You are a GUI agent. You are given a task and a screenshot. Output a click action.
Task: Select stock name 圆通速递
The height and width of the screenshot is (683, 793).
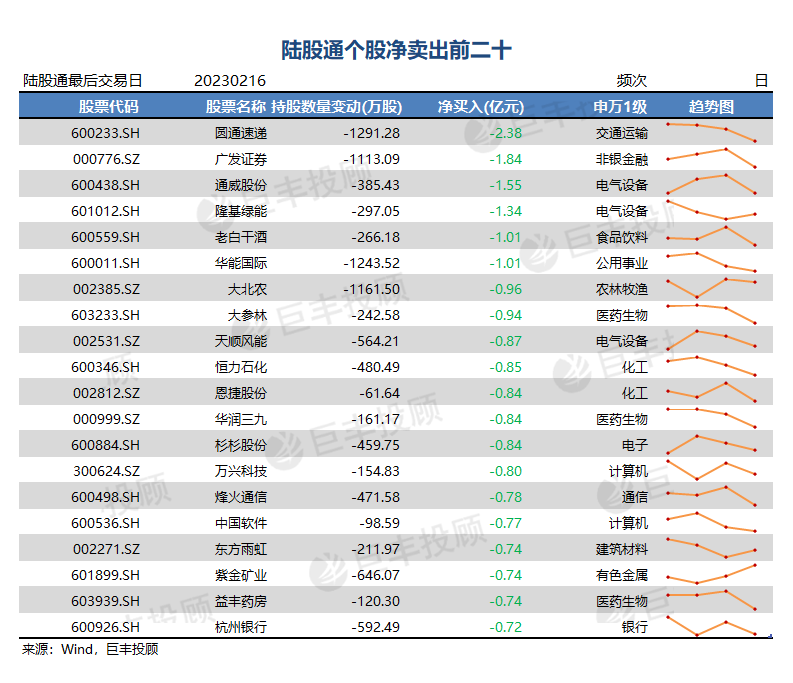coord(241,133)
